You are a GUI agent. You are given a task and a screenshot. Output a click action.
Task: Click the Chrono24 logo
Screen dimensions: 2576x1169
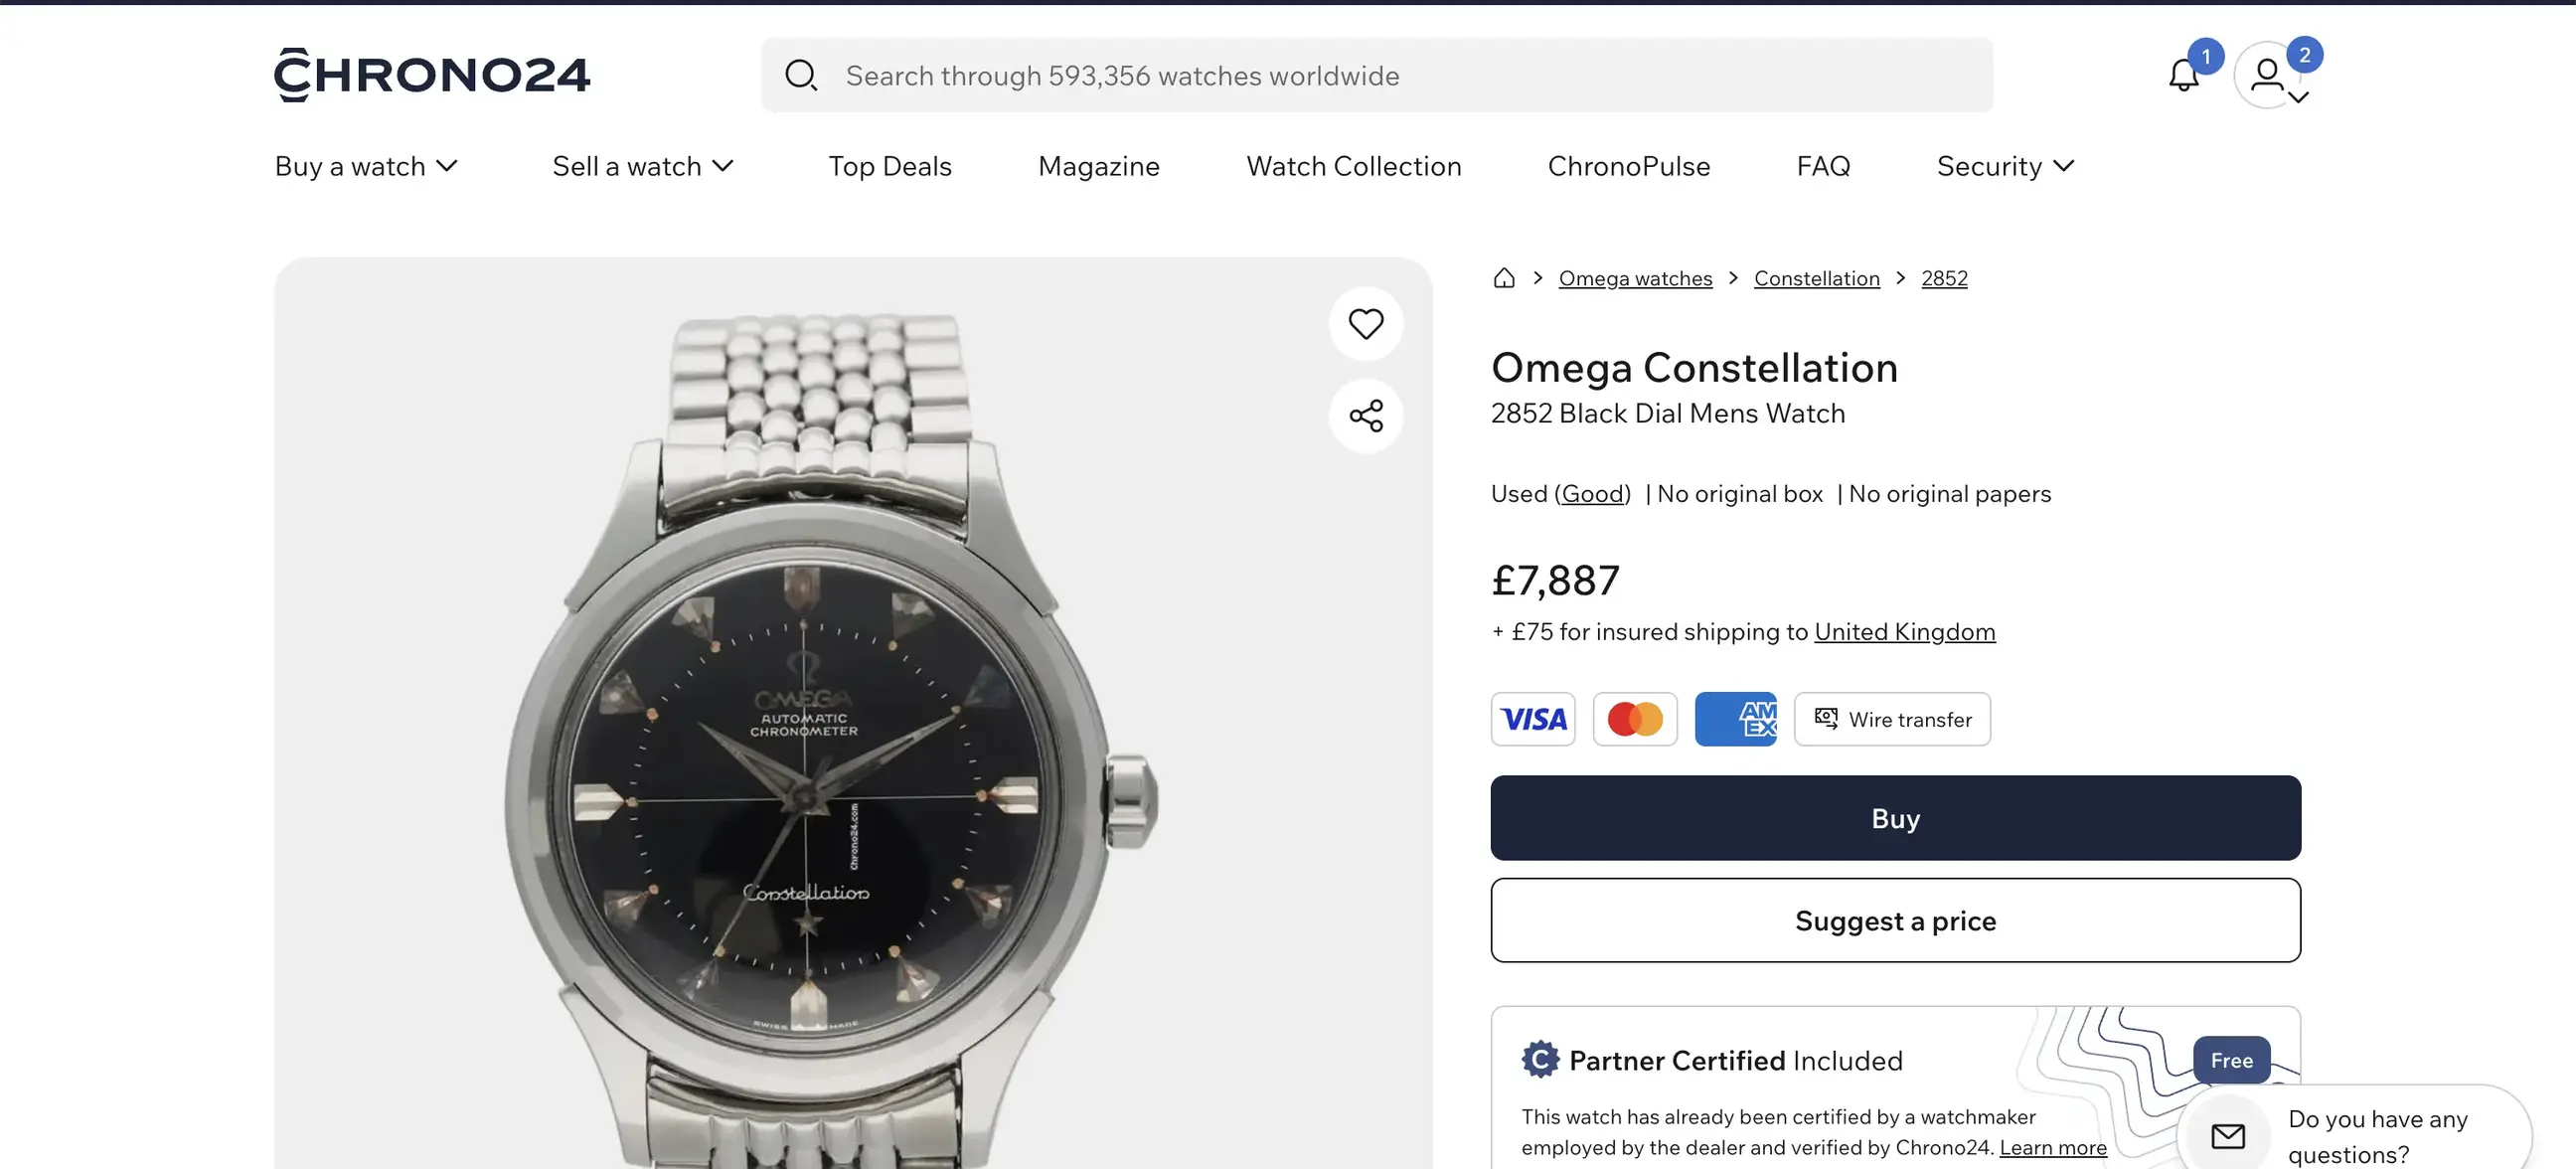tap(432, 75)
